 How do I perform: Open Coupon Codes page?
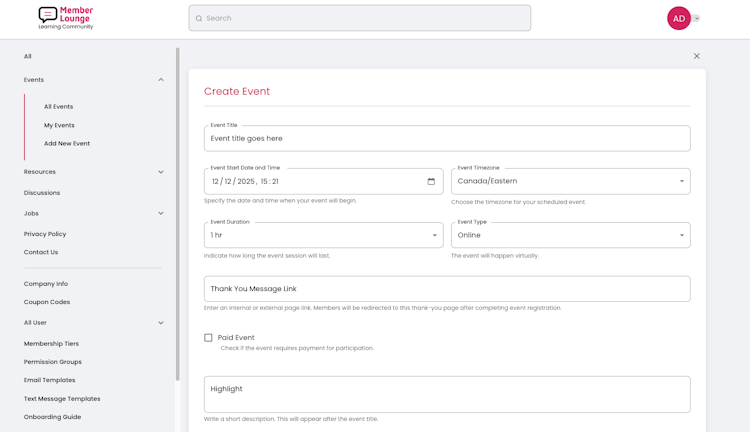tap(47, 302)
